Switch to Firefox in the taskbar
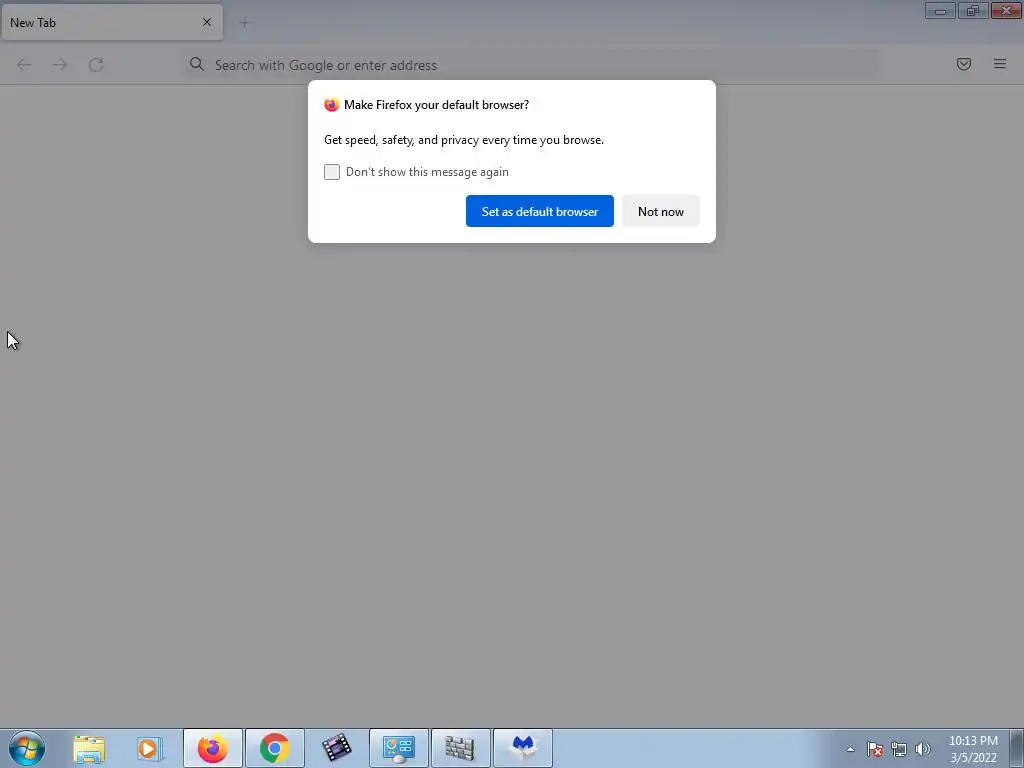Viewport: 1024px width, 768px height. [213, 748]
